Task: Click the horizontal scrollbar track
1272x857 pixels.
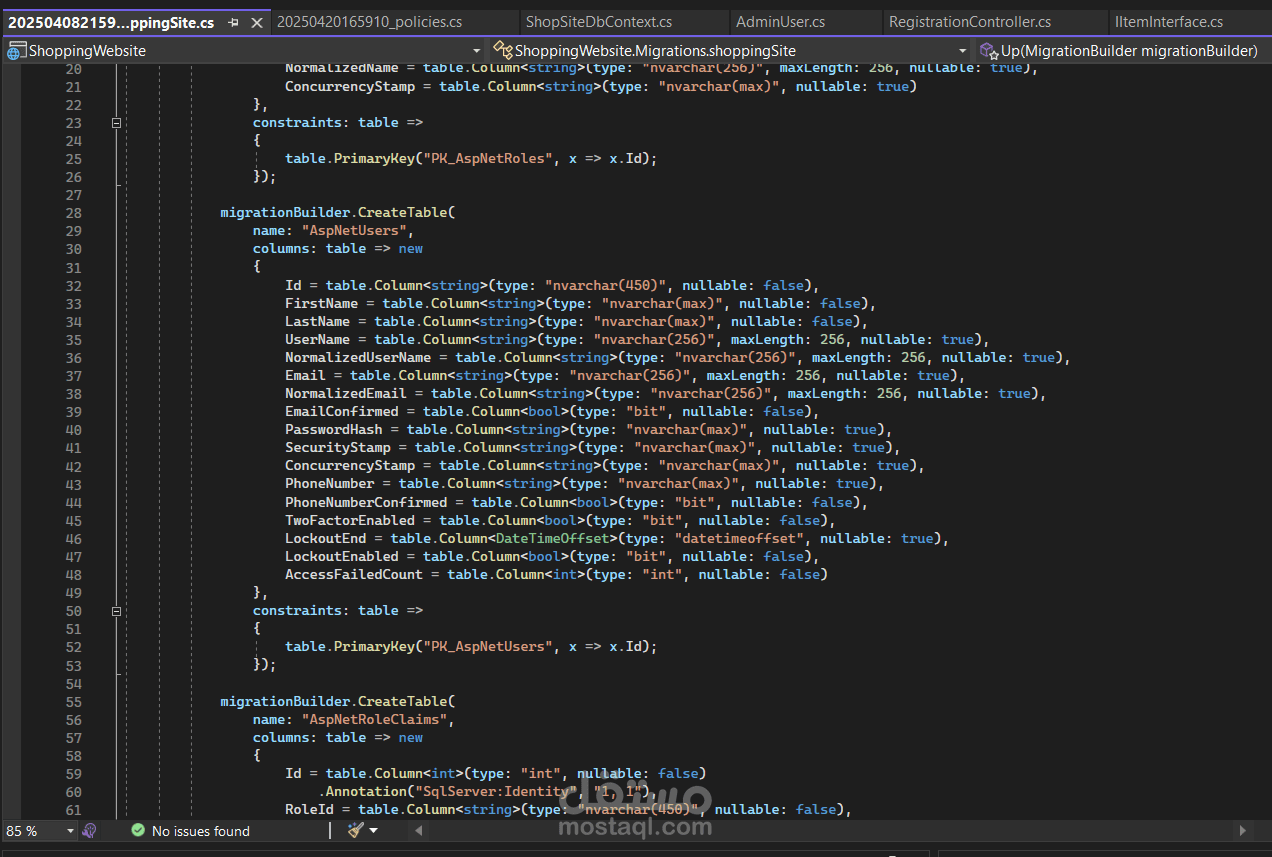Action: pos(831,830)
